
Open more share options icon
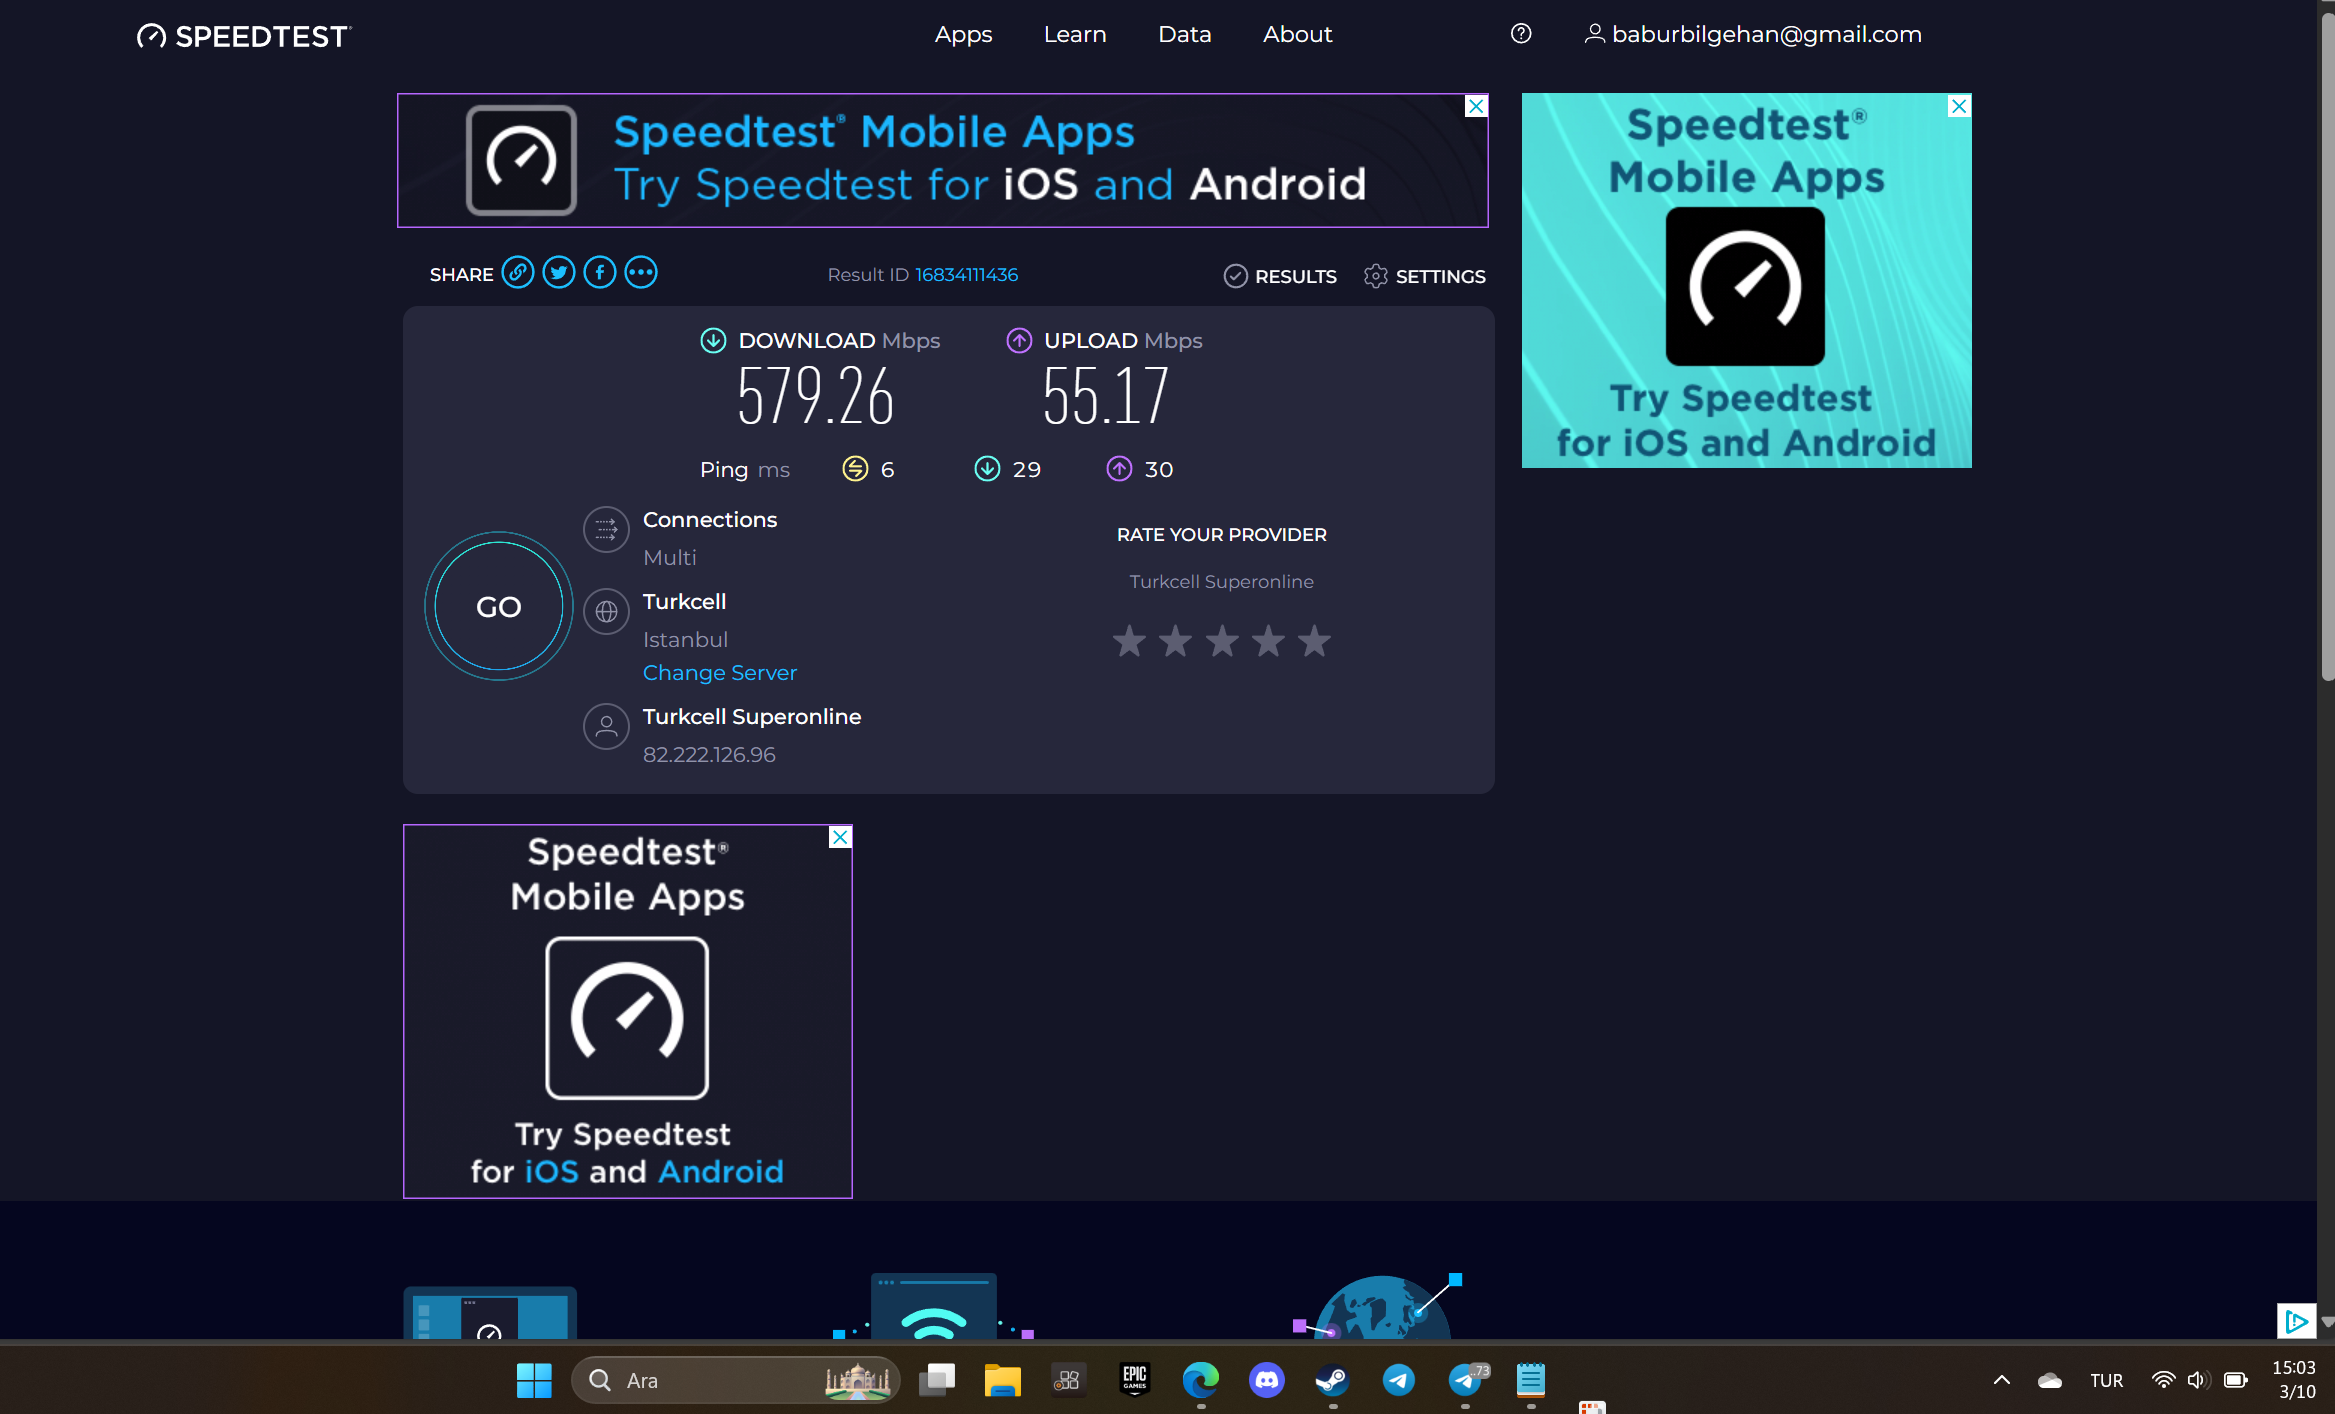[641, 273]
